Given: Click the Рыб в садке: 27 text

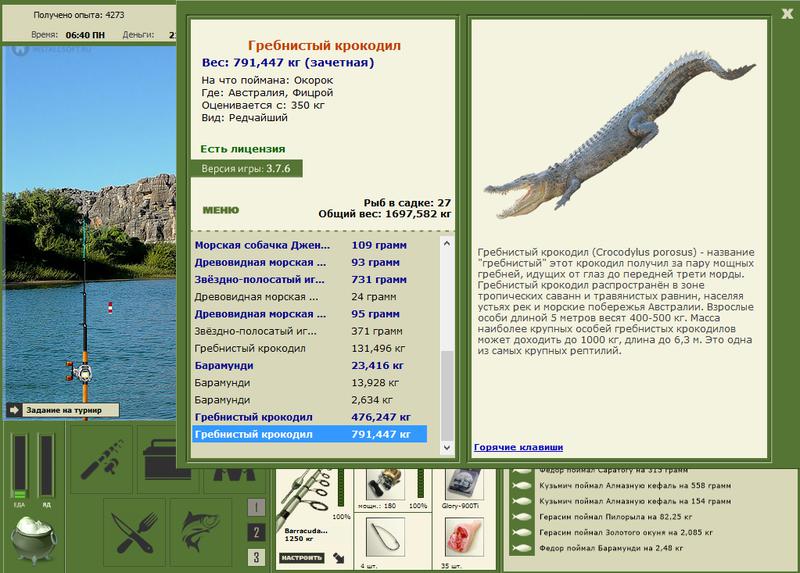Looking at the screenshot, I should click(x=407, y=203).
